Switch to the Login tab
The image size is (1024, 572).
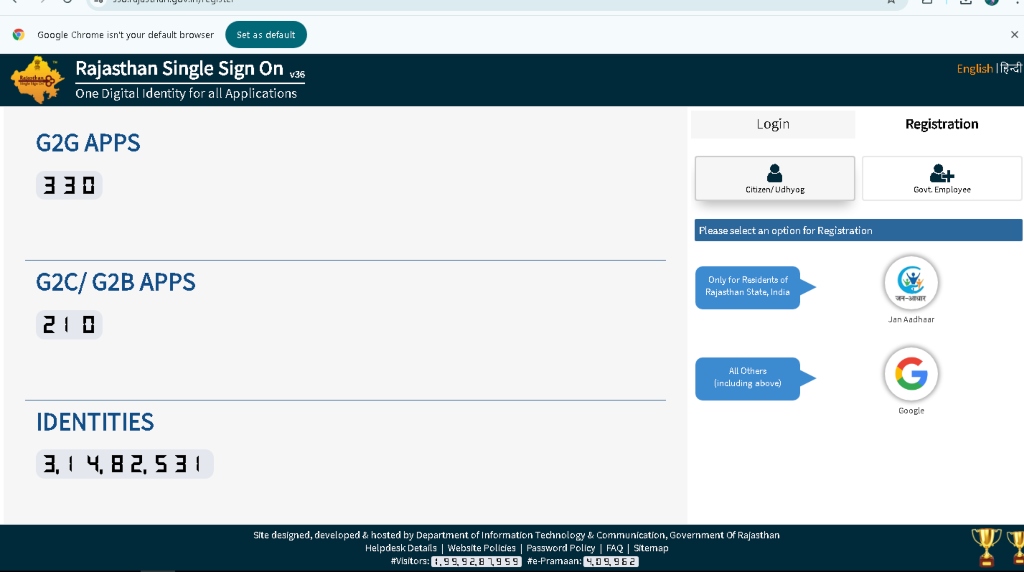point(773,124)
